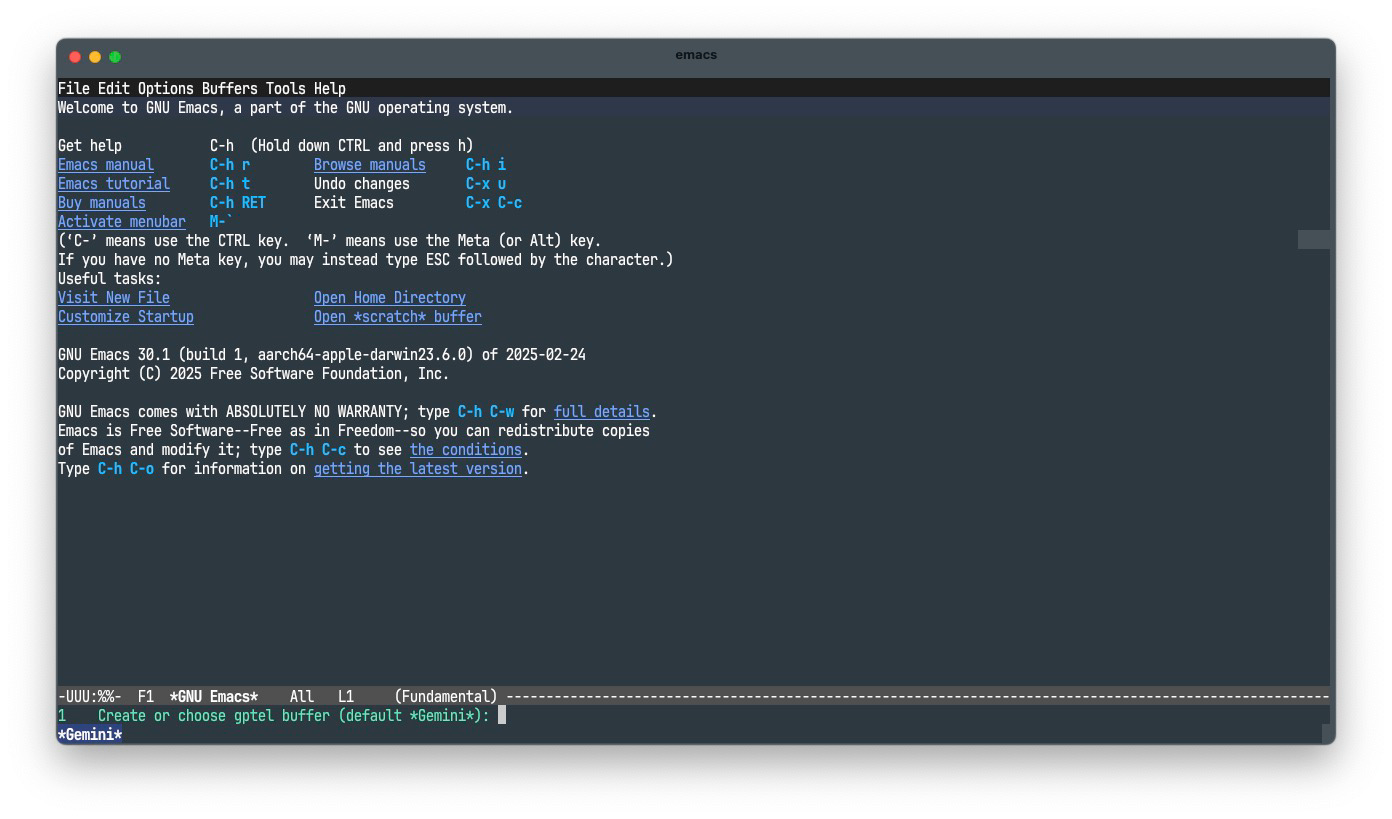Open the Customize Startup link
Image resolution: width=1392 pixels, height=819 pixels.
click(126, 317)
